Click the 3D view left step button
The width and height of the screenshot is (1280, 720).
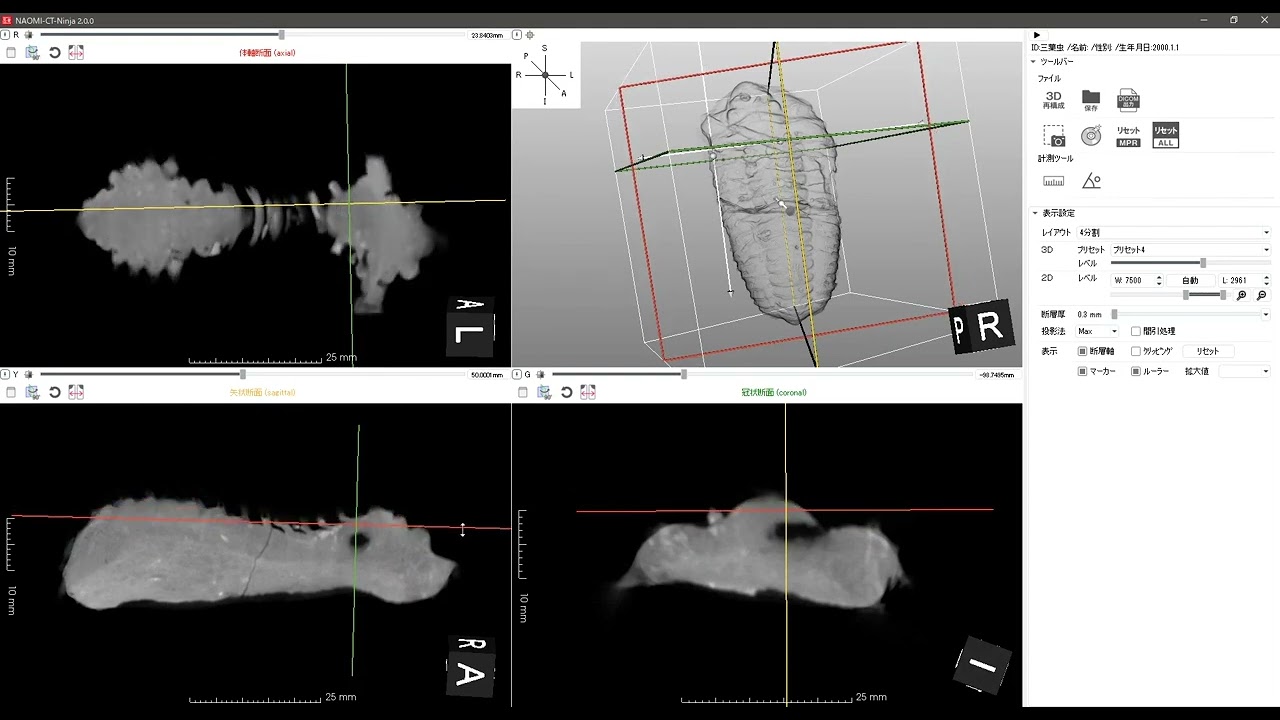pyautogui.click(x=519, y=35)
